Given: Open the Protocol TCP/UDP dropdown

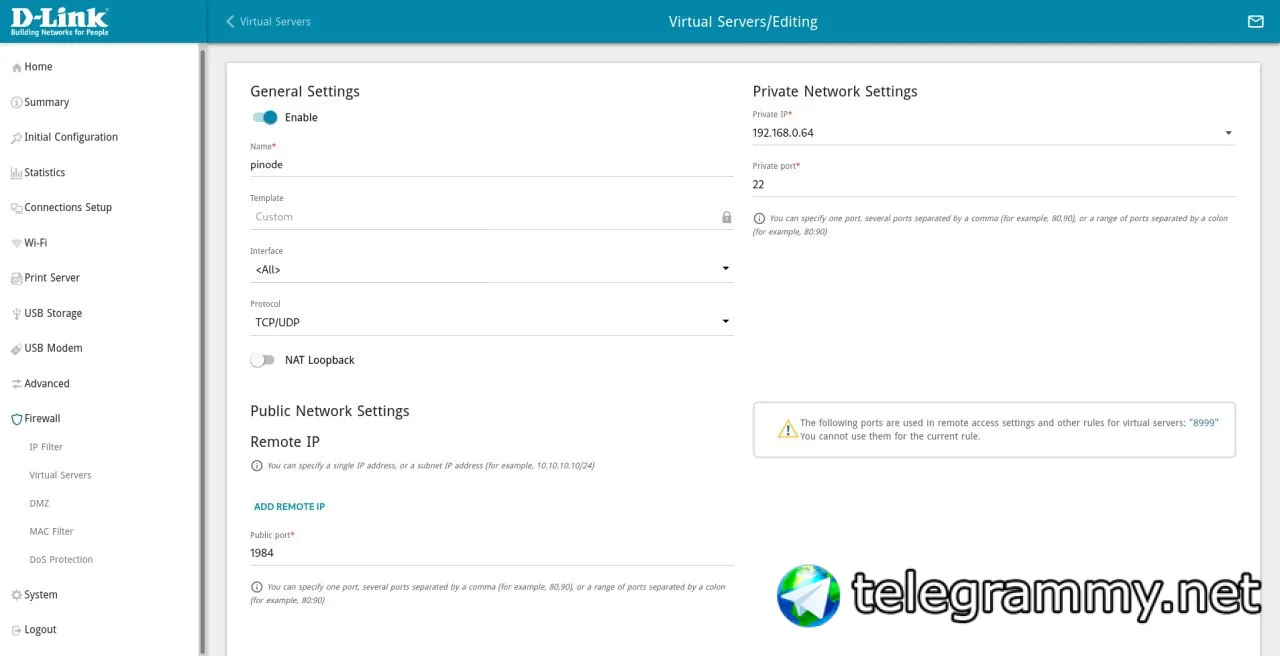Looking at the screenshot, I should pyautogui.click(x=492, y=322).
